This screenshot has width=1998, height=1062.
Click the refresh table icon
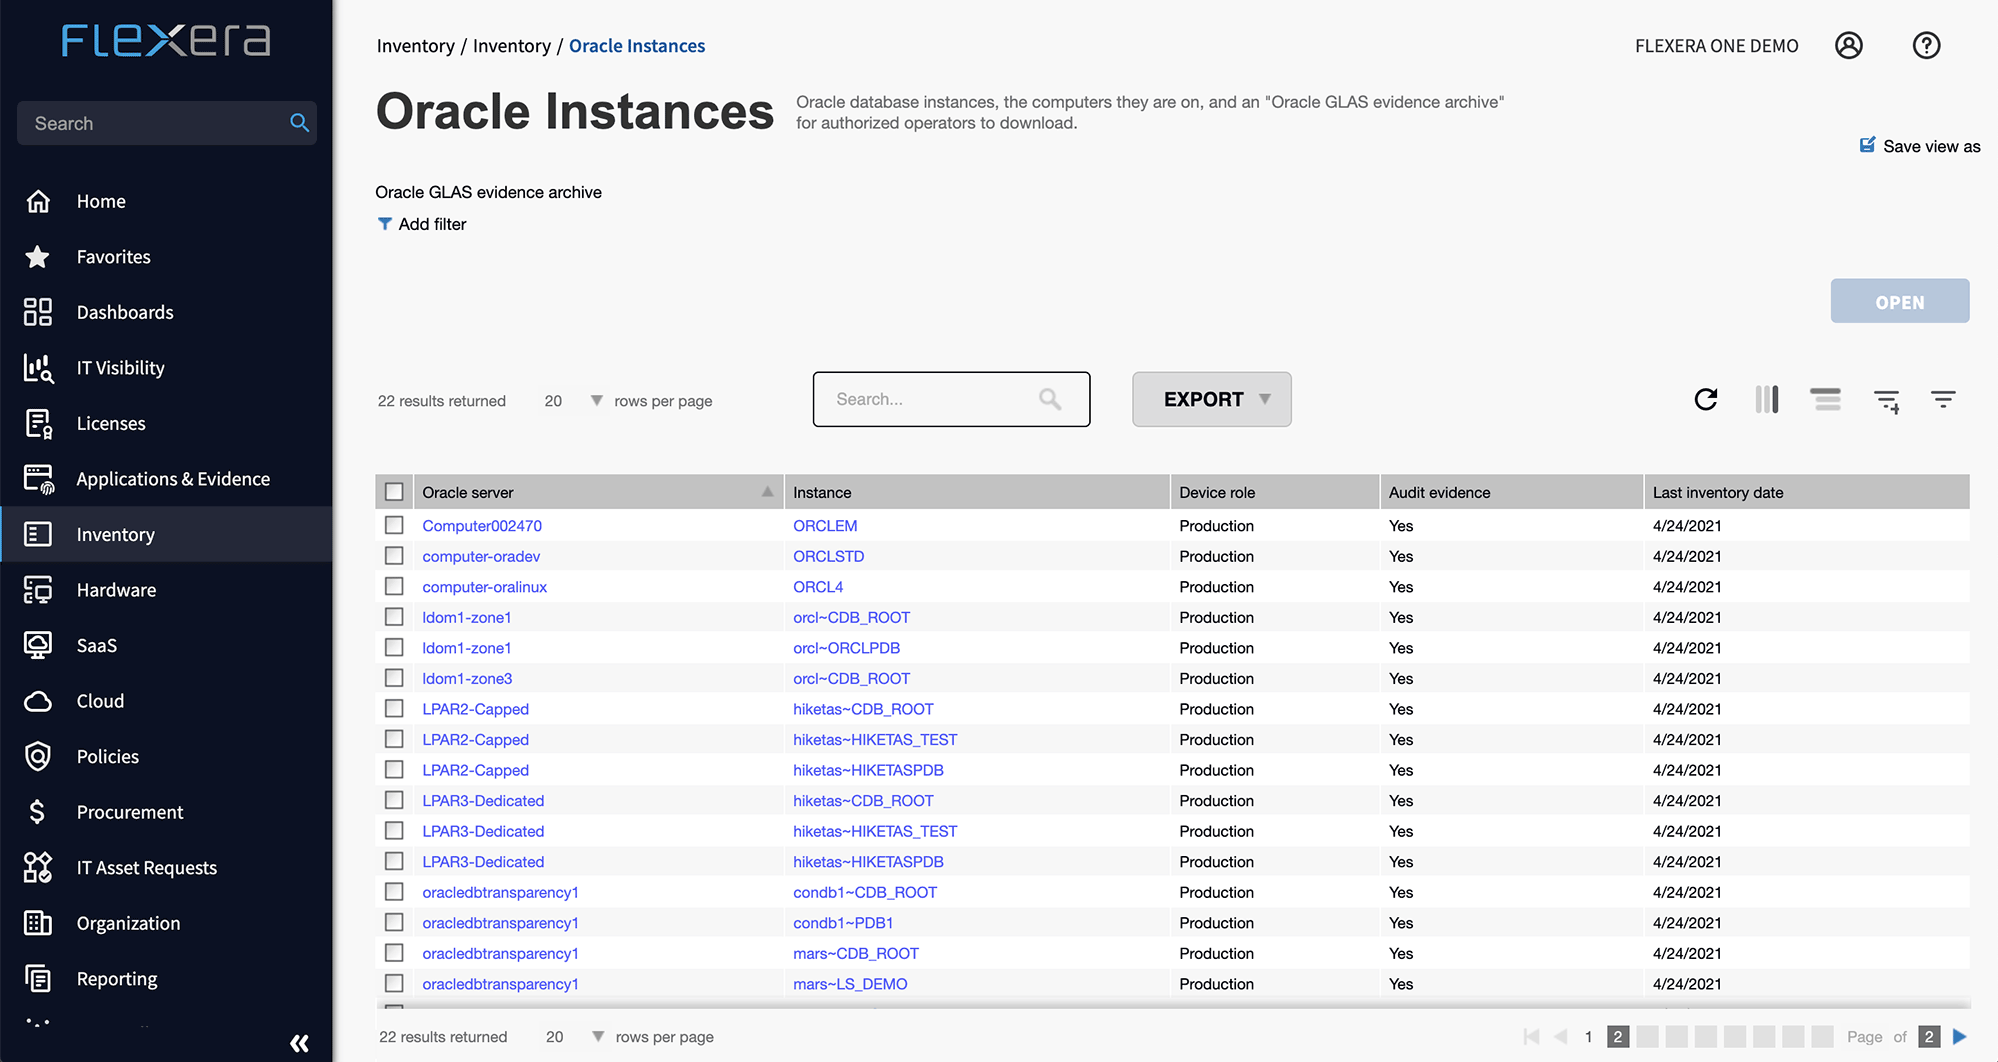coord(1706,400)
